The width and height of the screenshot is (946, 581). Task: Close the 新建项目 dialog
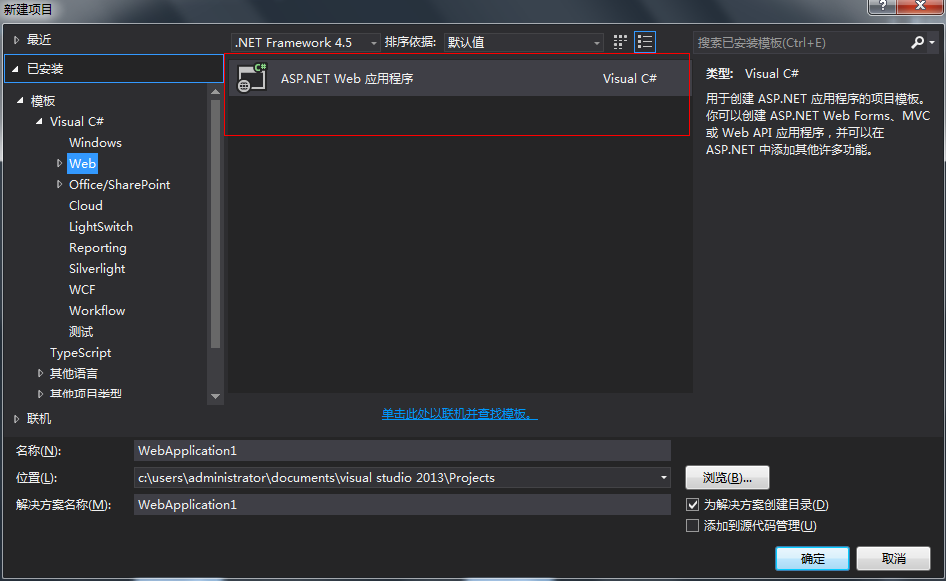pyautogui.click(x=919, y=6)
